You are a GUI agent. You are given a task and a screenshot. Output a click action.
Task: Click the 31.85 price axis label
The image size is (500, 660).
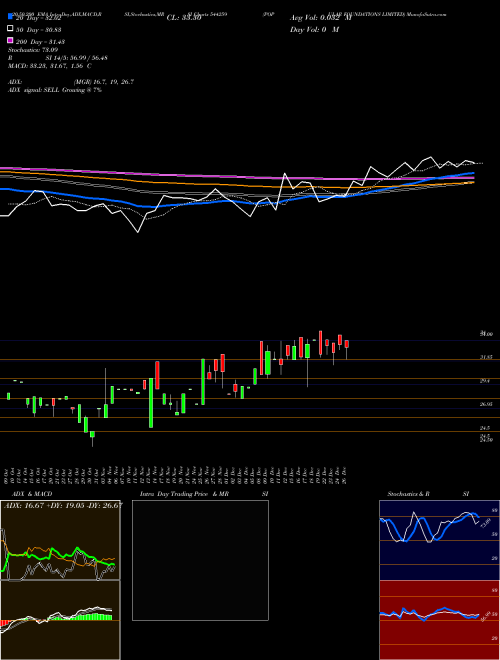pyautogui.click(x=486, y=357)
